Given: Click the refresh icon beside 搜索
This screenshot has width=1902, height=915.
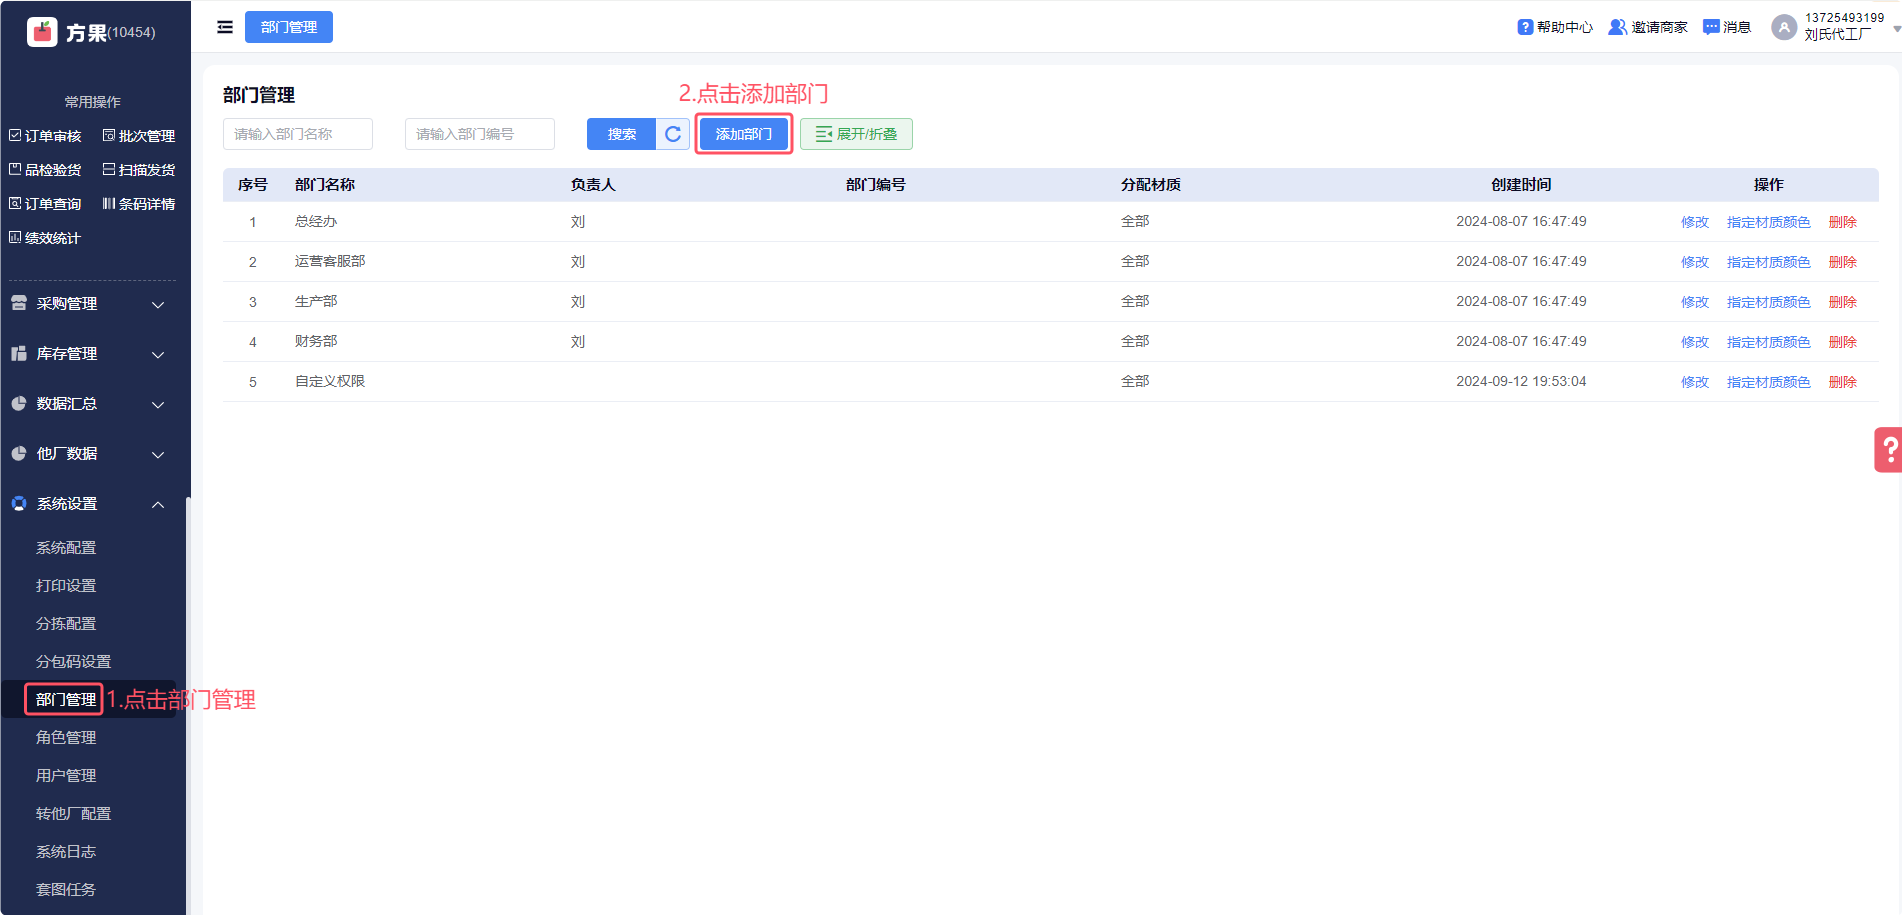Looking at the screenshot, I should coord(673,134).
